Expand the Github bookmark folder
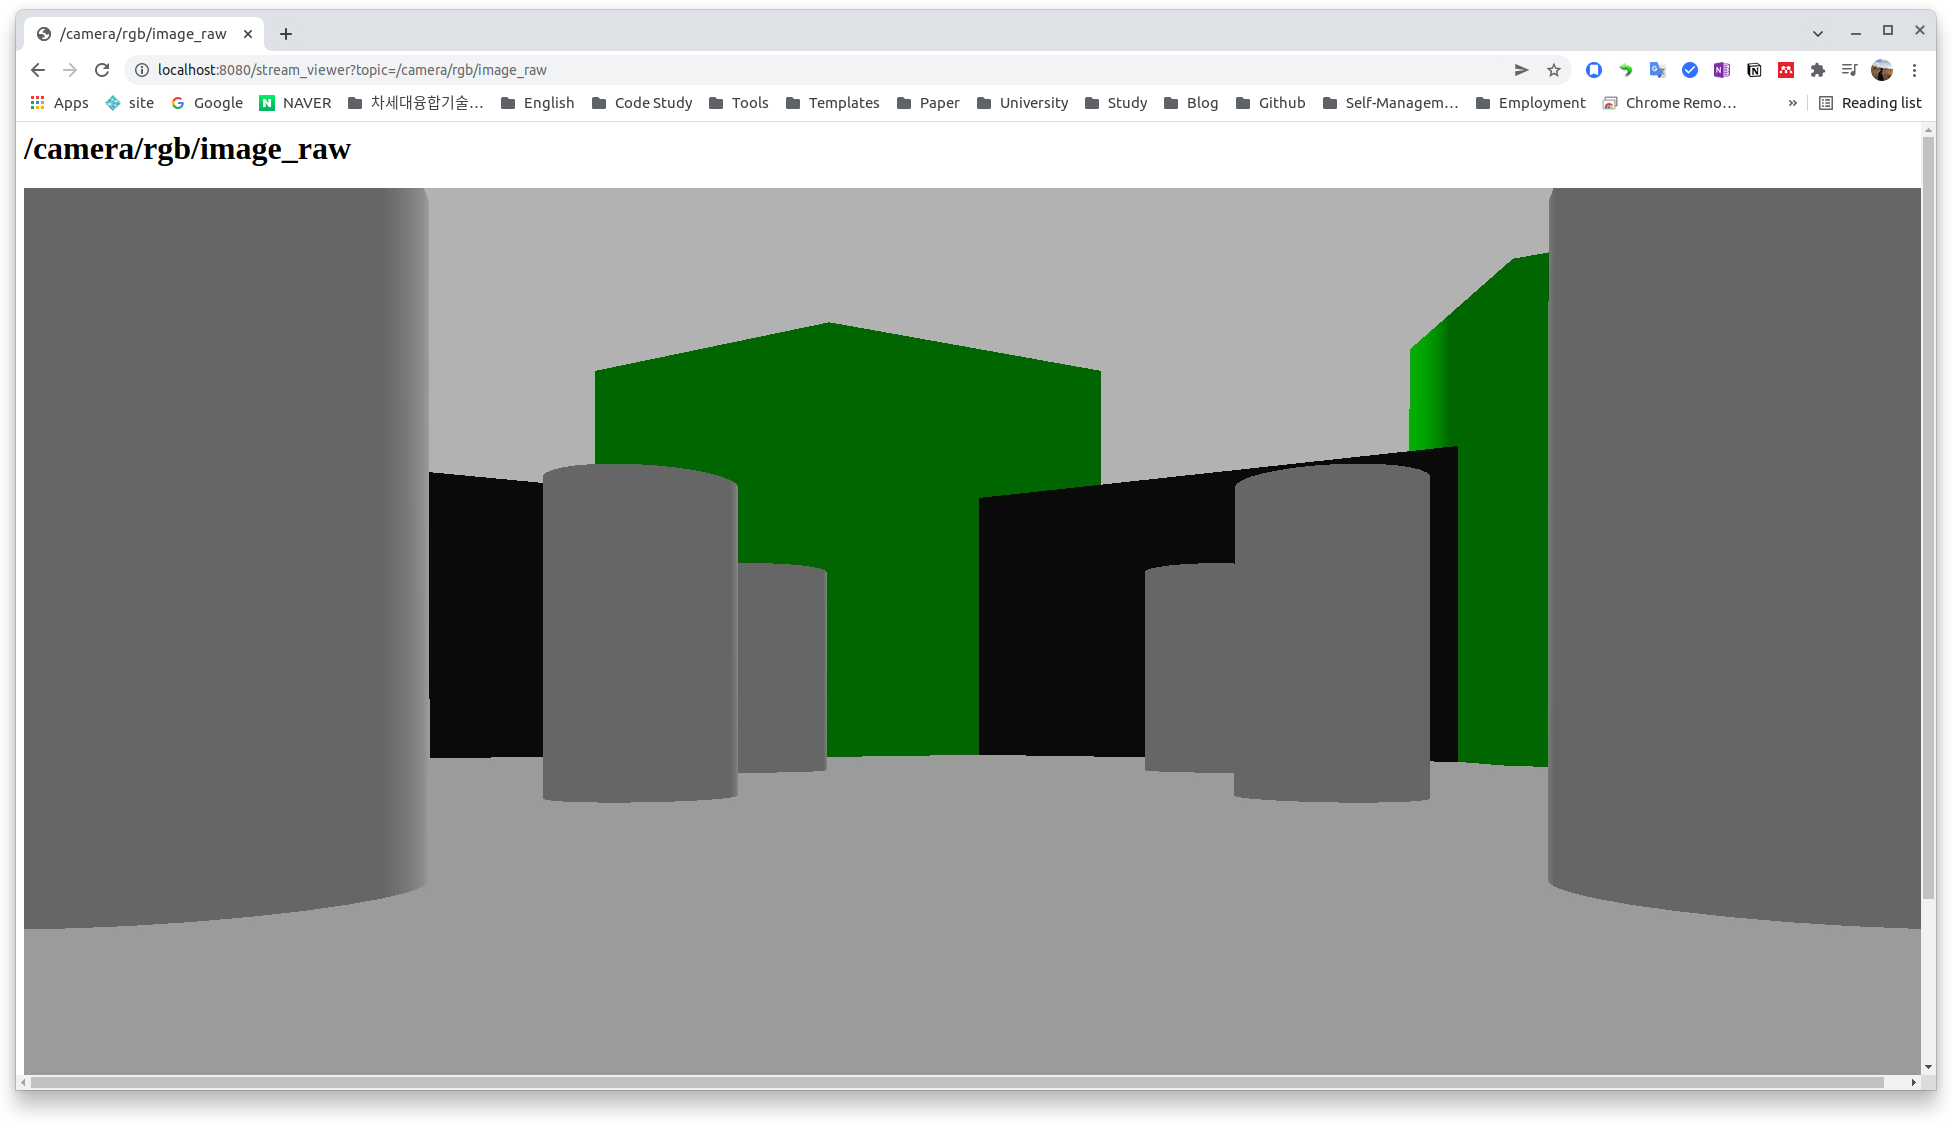This screenshot has width=1952, height=1122. (1271, 103)
